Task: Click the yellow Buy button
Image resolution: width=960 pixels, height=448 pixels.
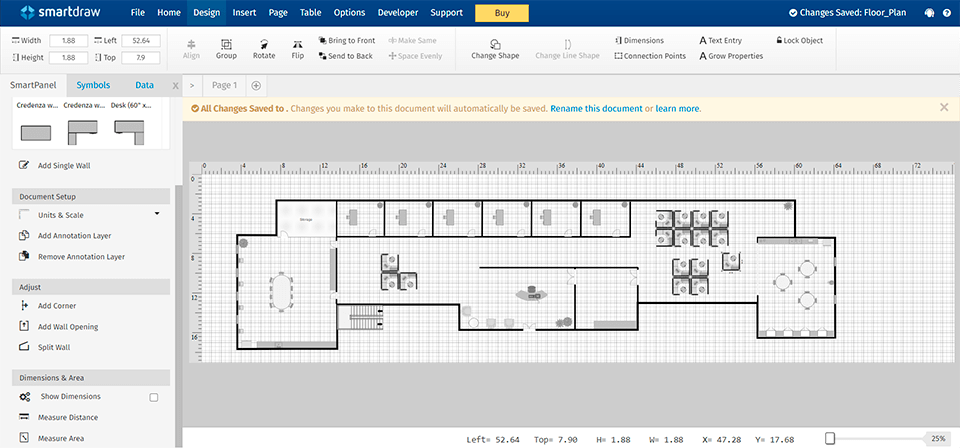Action: 501,13
